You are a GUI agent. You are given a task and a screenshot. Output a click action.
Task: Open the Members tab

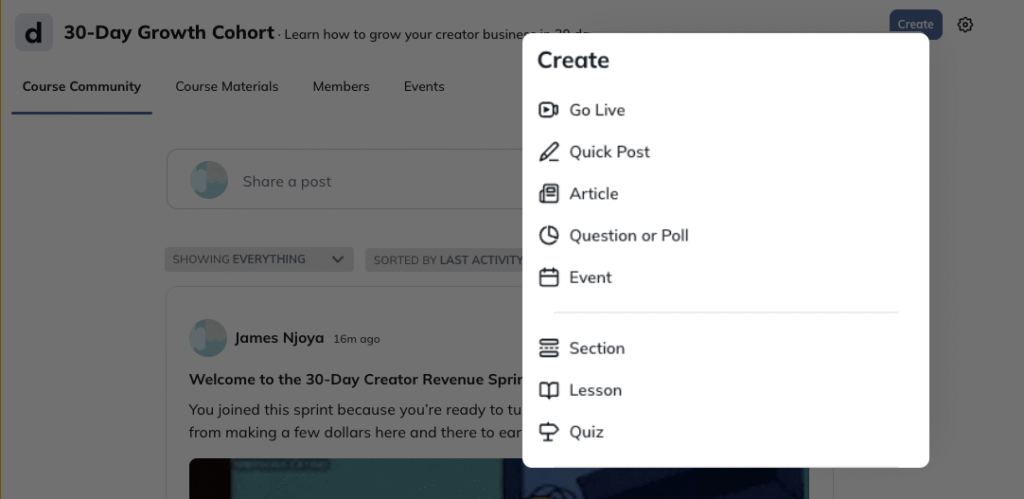[341, 87]
